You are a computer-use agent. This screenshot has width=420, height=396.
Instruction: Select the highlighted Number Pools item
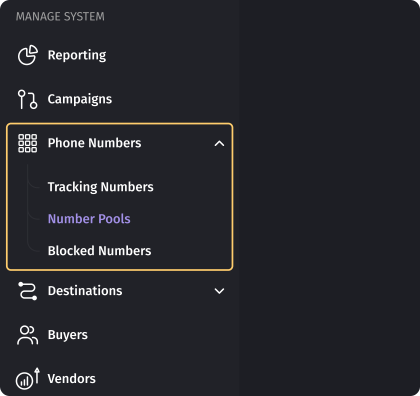(x=89, y=219)
